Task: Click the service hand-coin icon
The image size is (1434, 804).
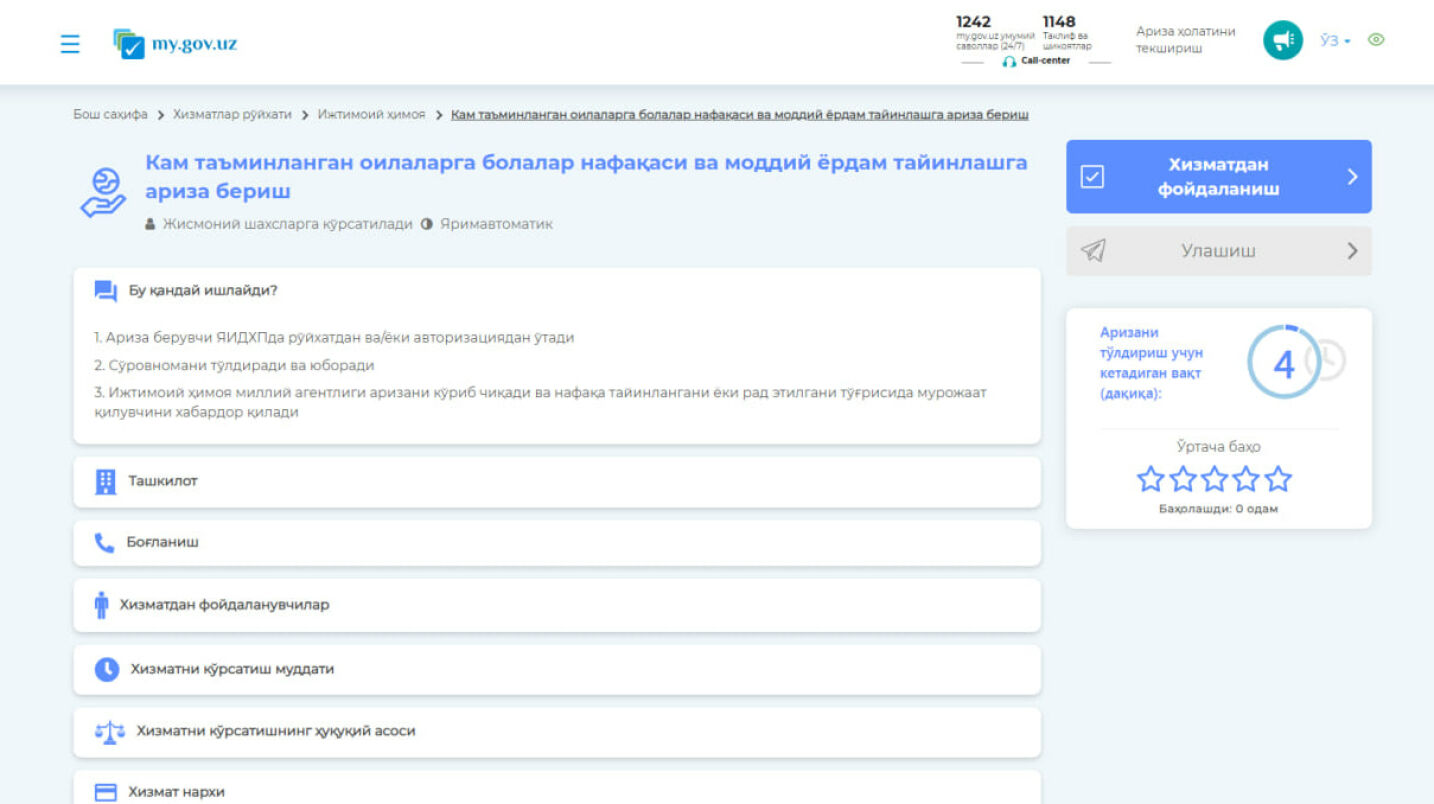Action: click(x=103, y=192)
